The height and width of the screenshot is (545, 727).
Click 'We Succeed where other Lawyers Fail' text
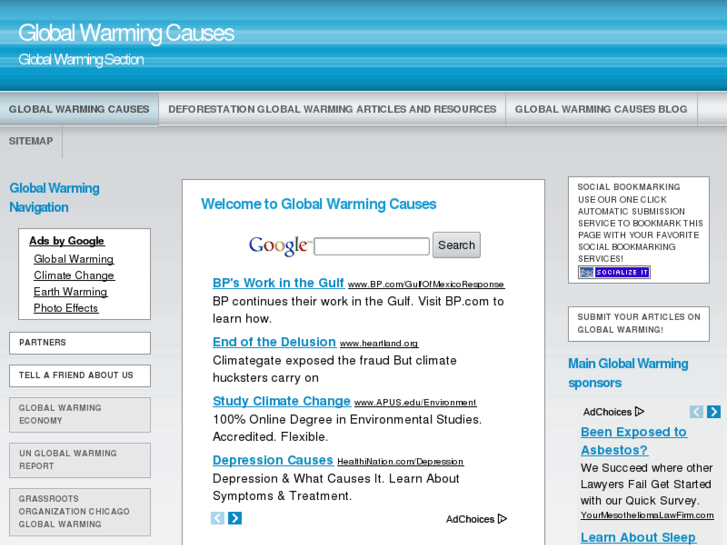(x=646, y=484)
